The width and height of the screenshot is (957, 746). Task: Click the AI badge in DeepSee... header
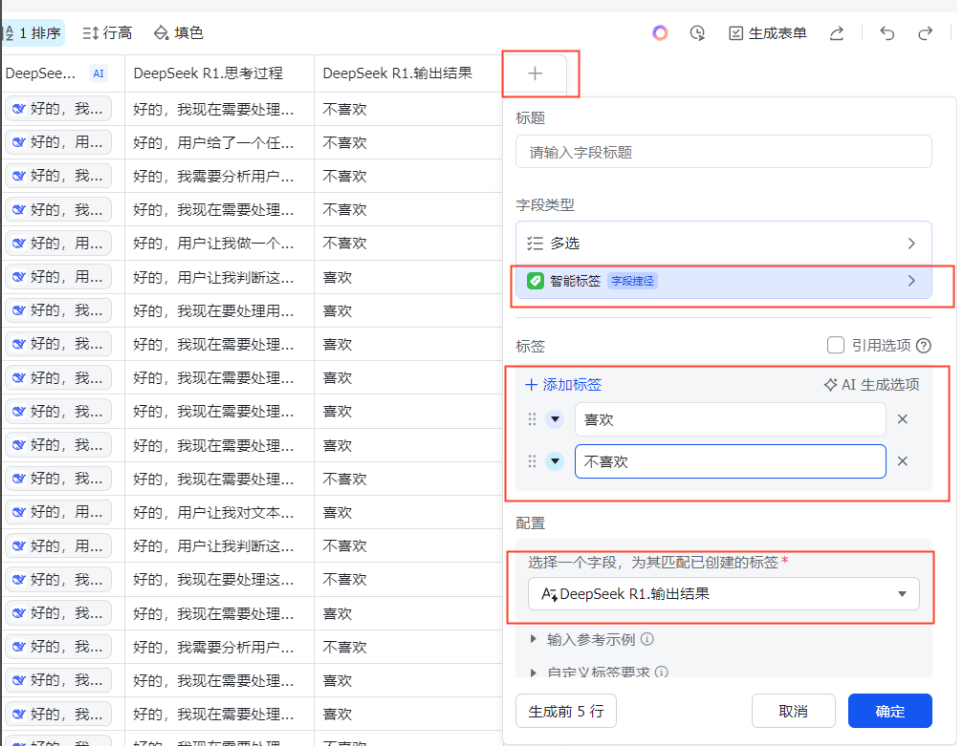coord(98,74)
